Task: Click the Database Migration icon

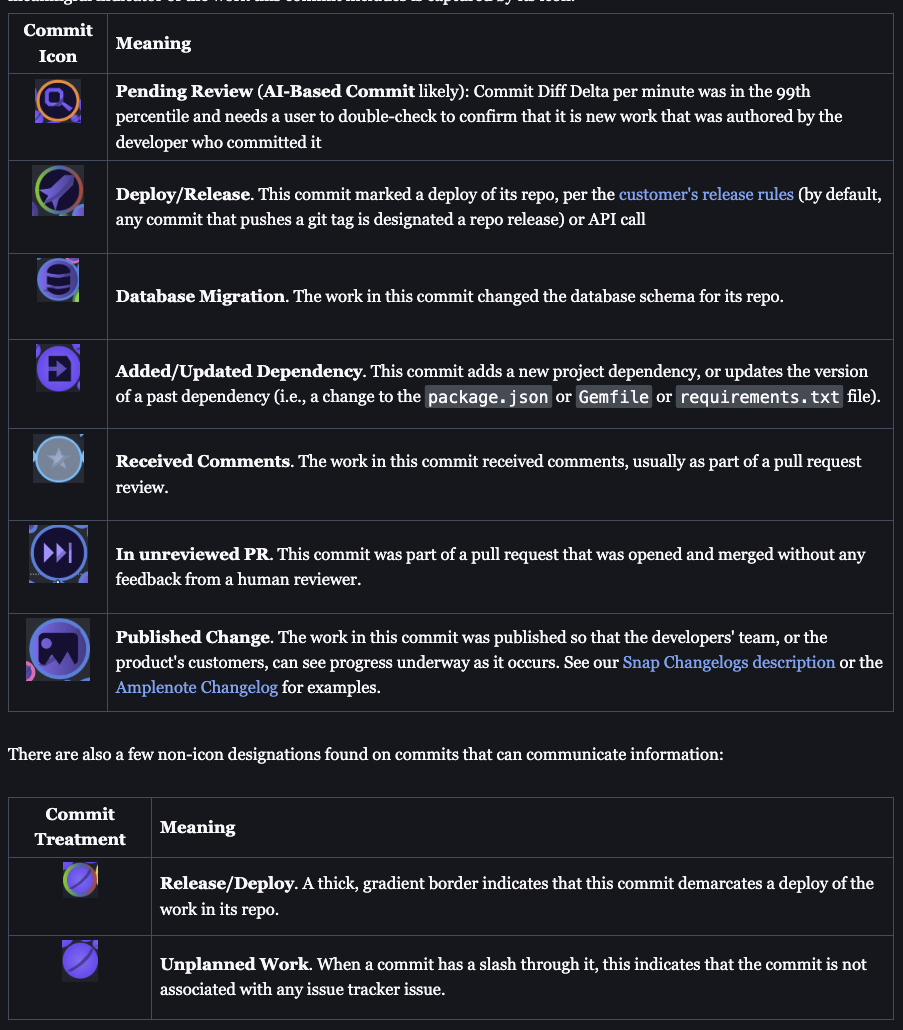Action: pyautogui.click(x=57, y=280)
